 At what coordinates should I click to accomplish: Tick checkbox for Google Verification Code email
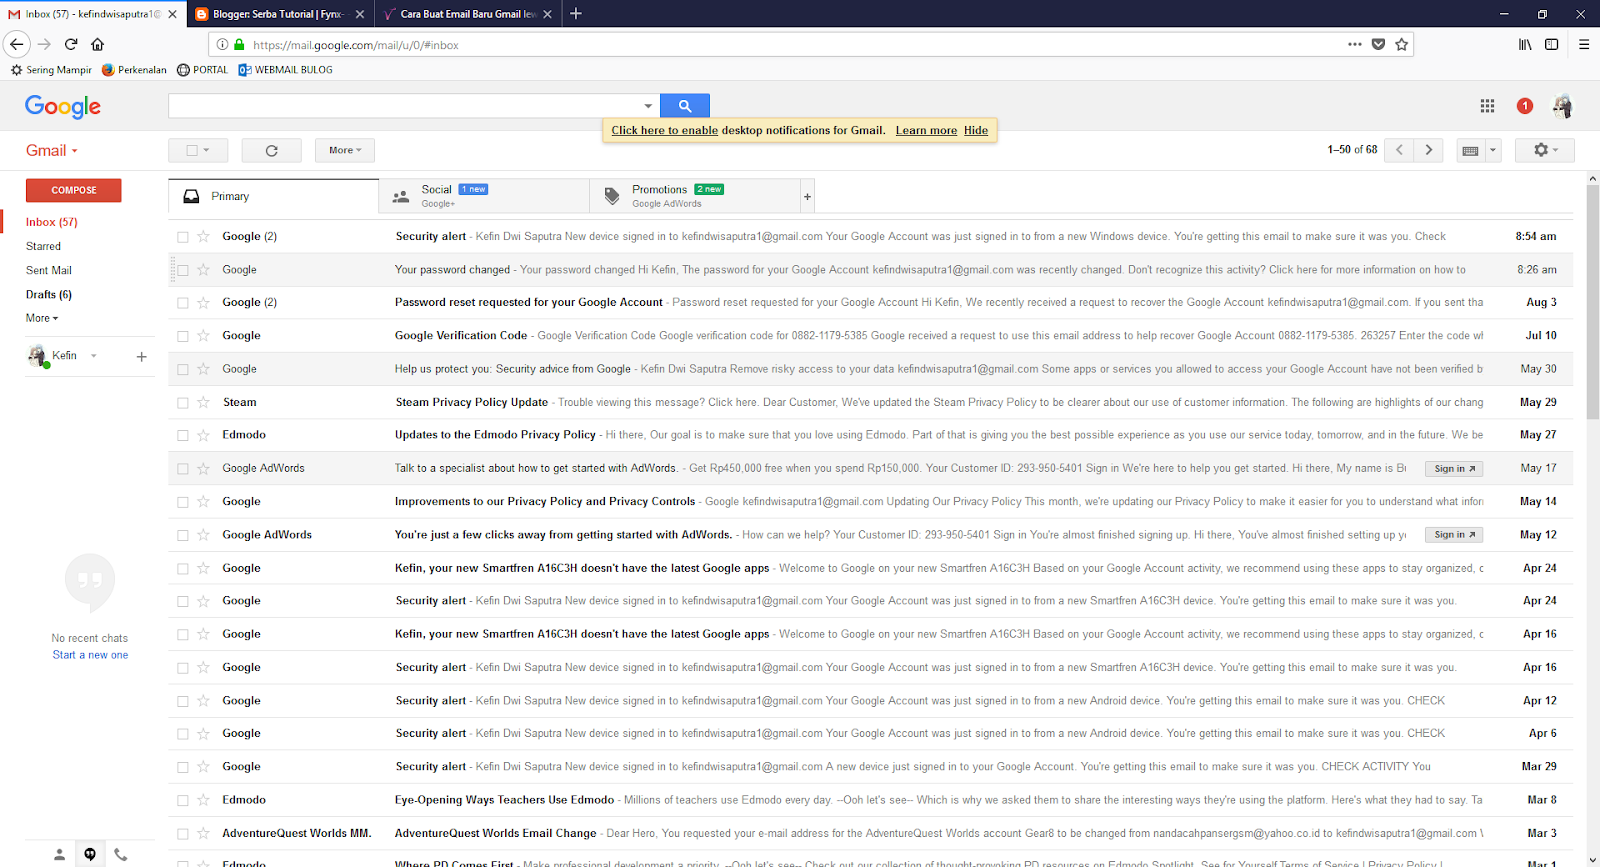point(182,336)
